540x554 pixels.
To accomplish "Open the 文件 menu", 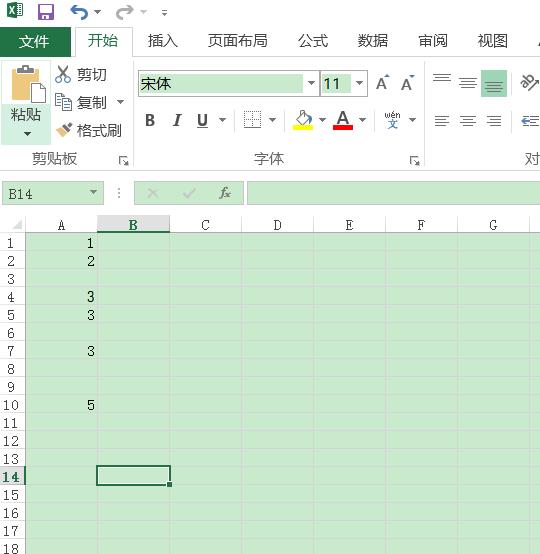I will click(35, 42).
